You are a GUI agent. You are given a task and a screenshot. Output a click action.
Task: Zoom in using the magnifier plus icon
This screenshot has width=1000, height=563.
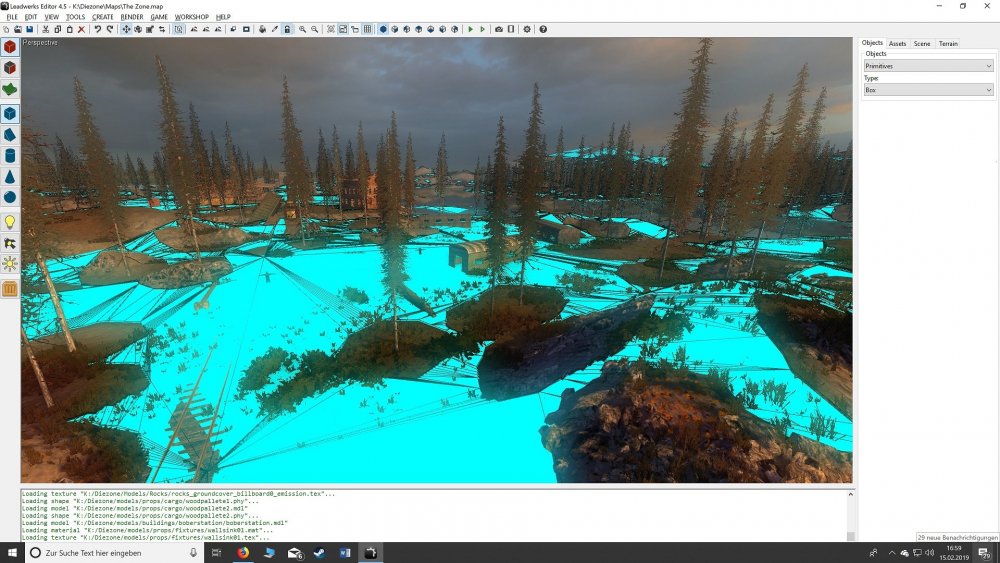click(x=302, y=29)
